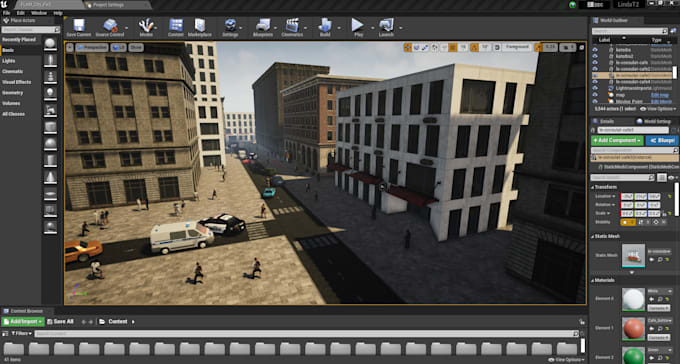Click the Content toolbar icon
Screen dimensions: 680x364
click(176, 28)
